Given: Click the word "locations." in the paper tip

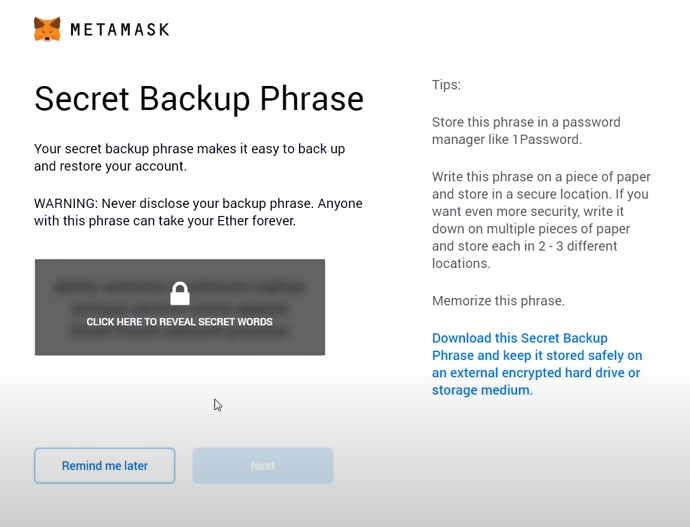Looking at the screenshot, I should [x=461, y=264].
